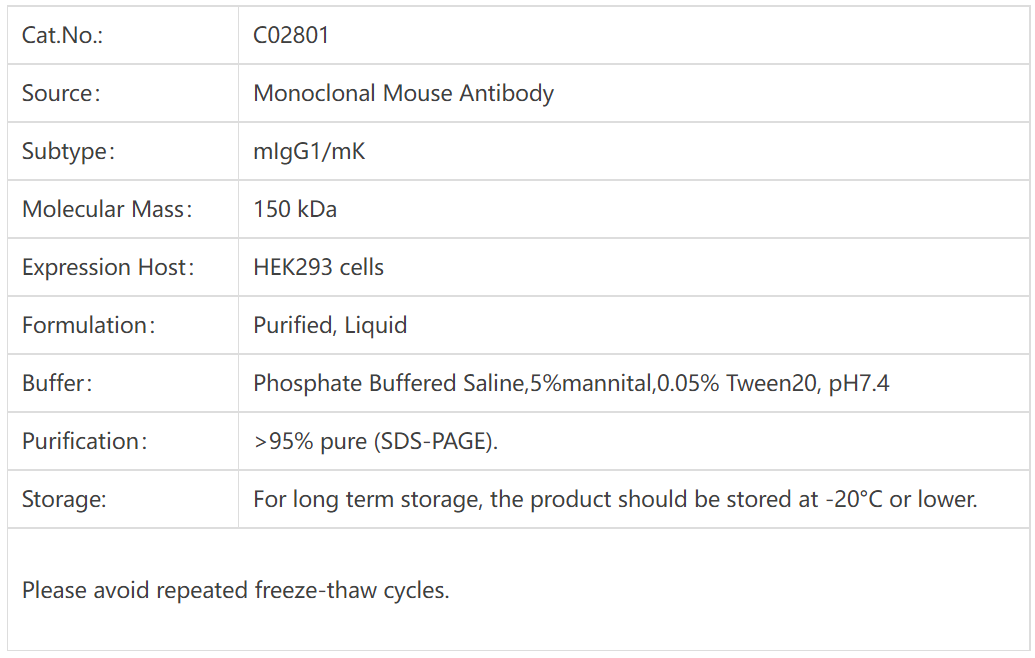Click the pH7.4 text in buffer row
The image size is (1035, 658).
point(859,384)
